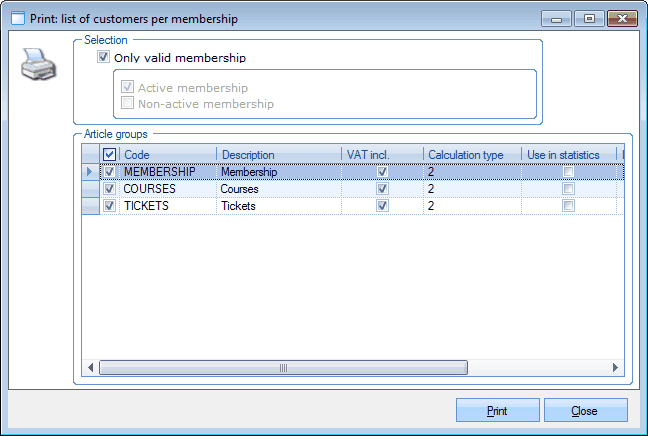Toggle Use in statistics for MEMBERSHIP row

(x=568, y=172)
